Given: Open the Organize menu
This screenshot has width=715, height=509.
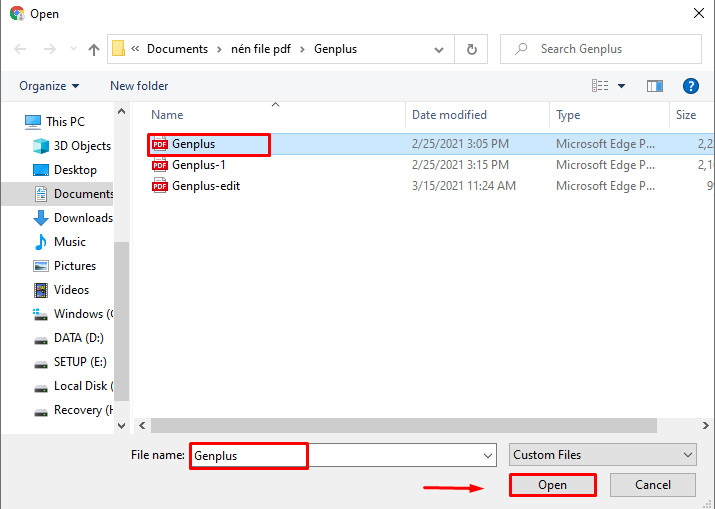Looking at the screenshot, I should click(49, 86).
